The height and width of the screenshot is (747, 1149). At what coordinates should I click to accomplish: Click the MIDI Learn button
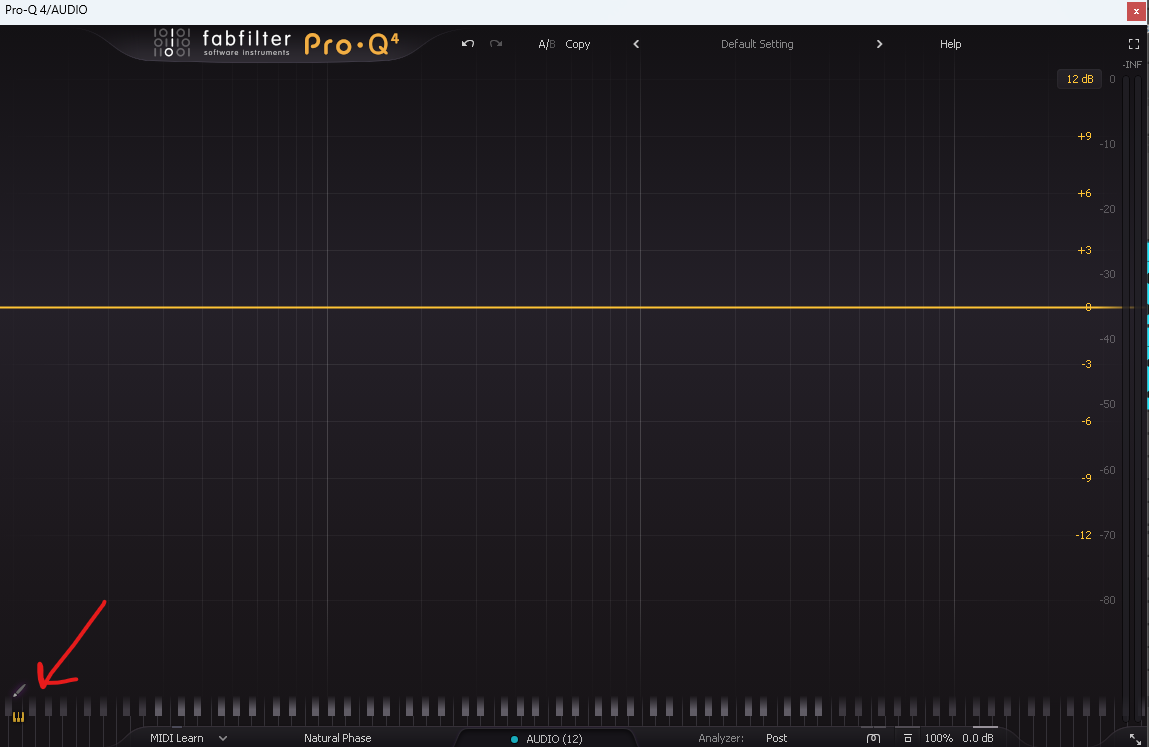(x=176, y=738)
